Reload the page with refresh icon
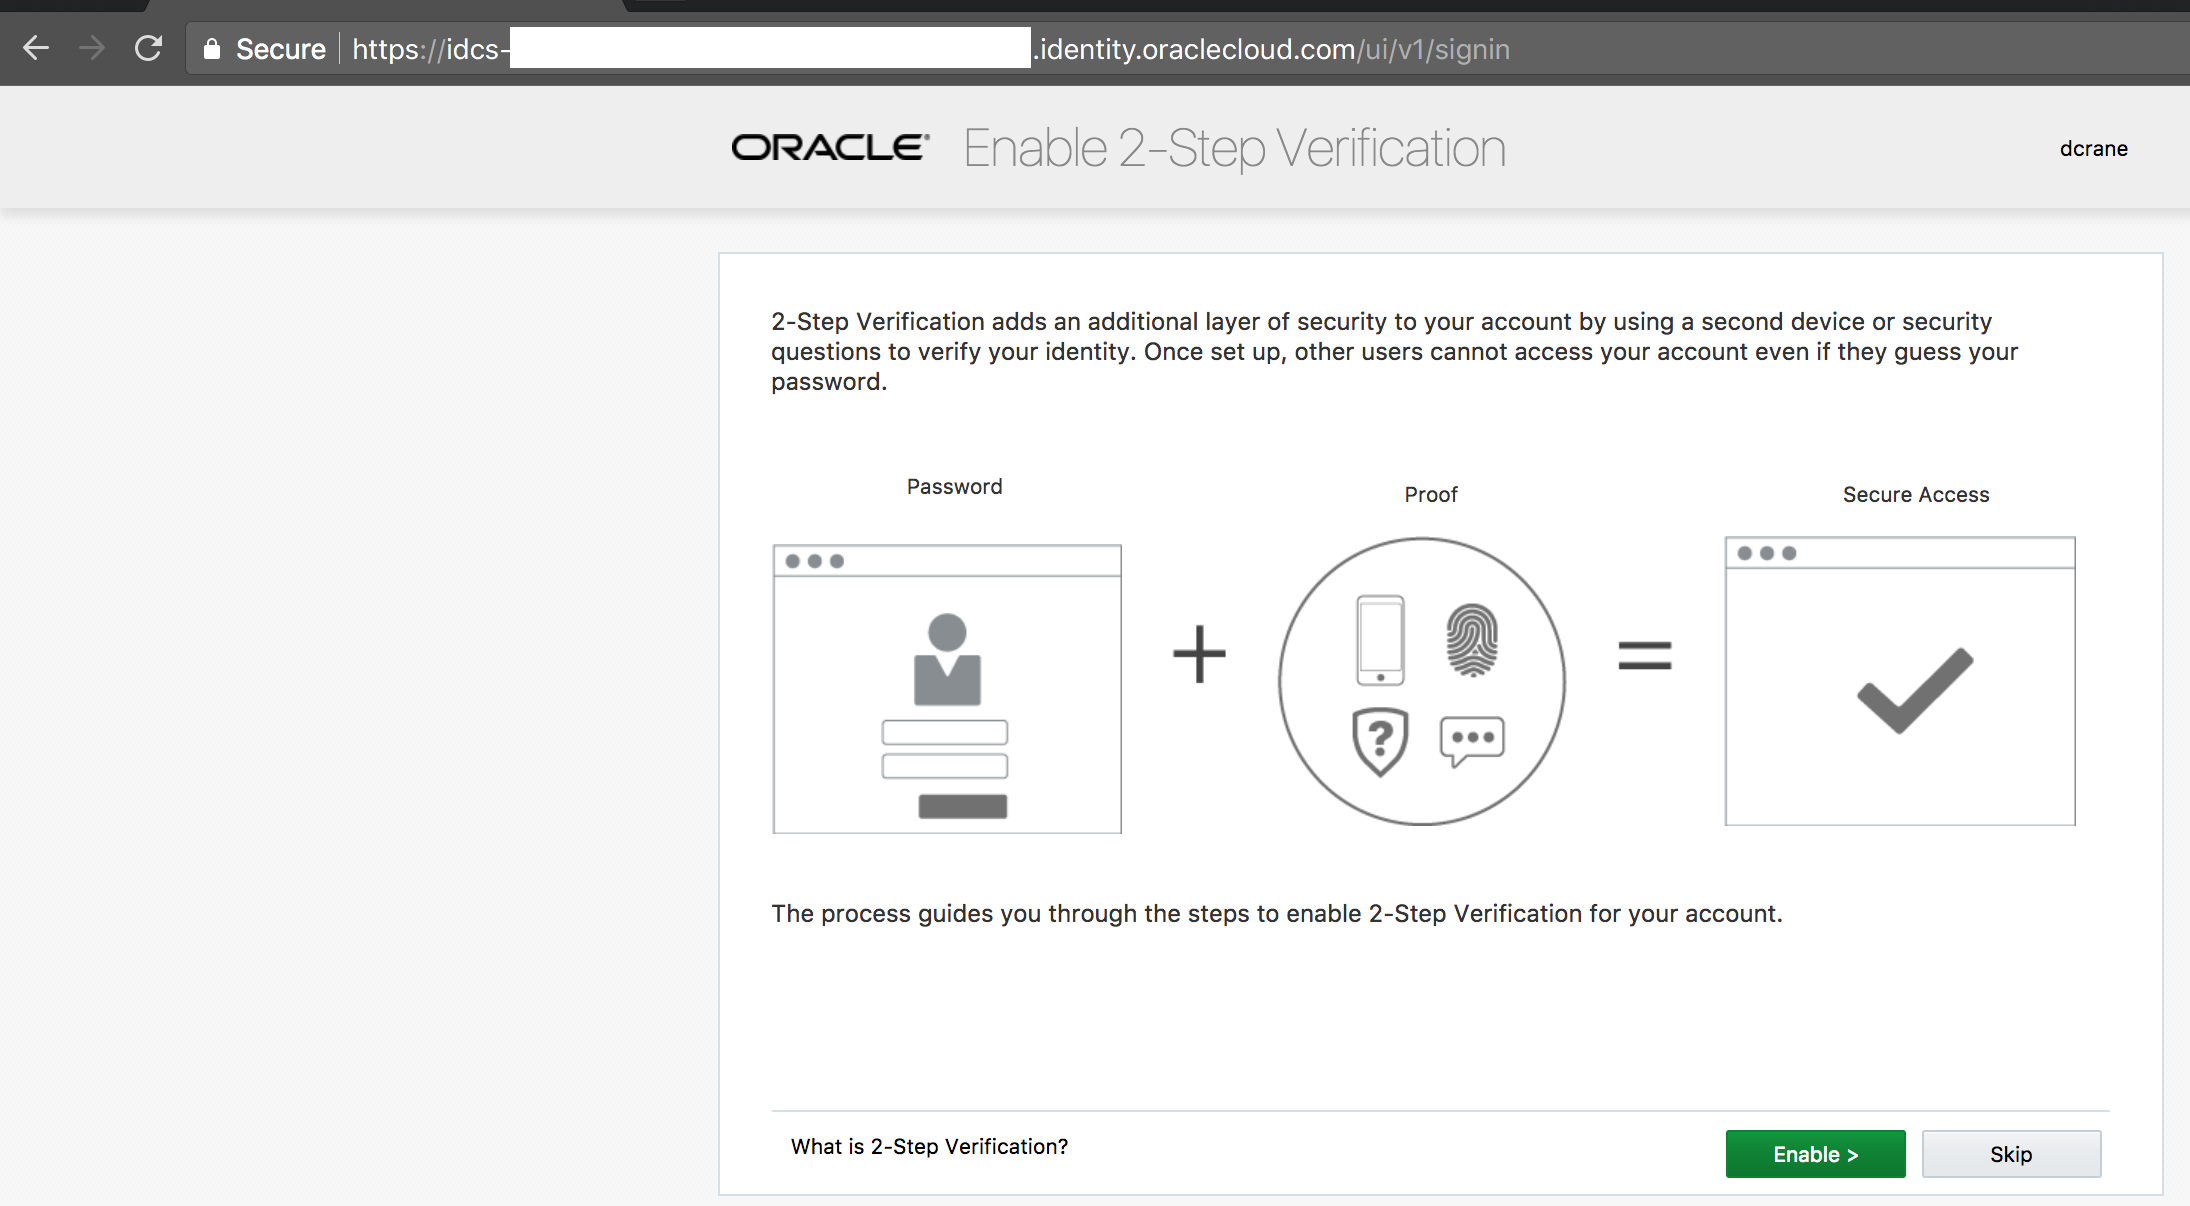Viewport: 2190px width, 1206px height. [x=148, y=48]
